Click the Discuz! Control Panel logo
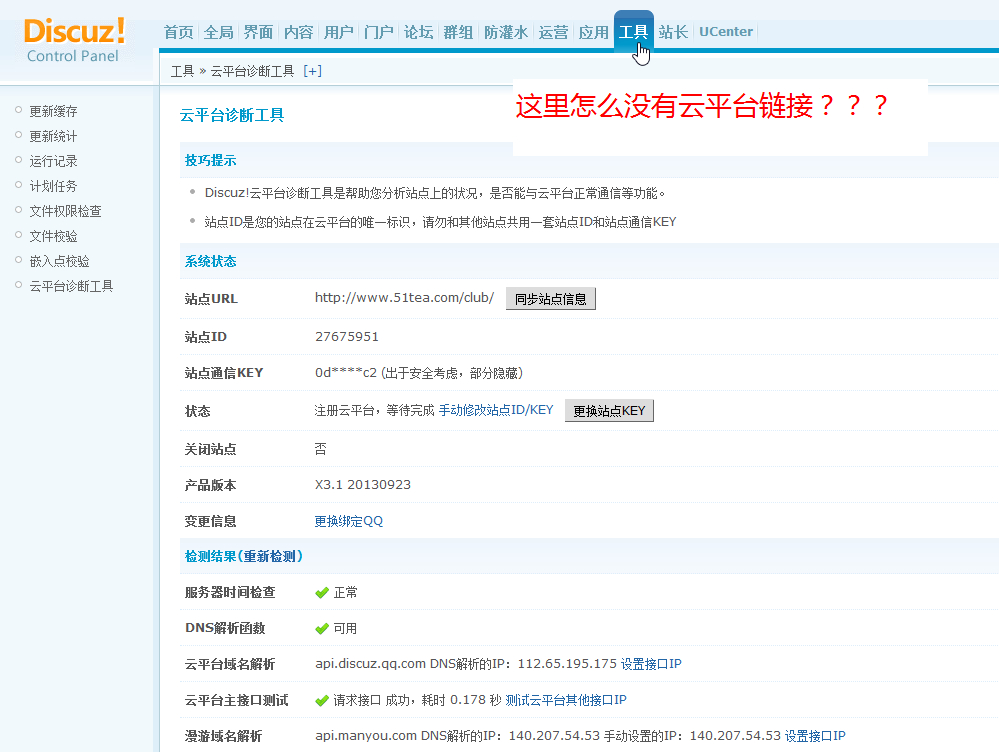This screenshot has height=752, width=999. click(74, 40)
